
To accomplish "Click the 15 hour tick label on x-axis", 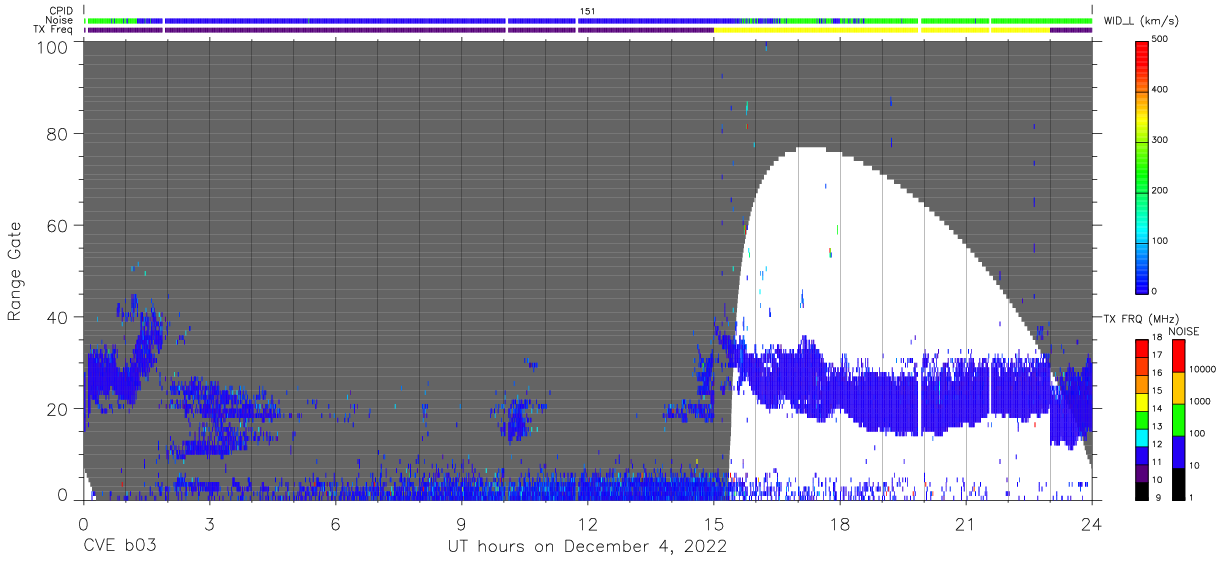I will [x=713, y=523].
